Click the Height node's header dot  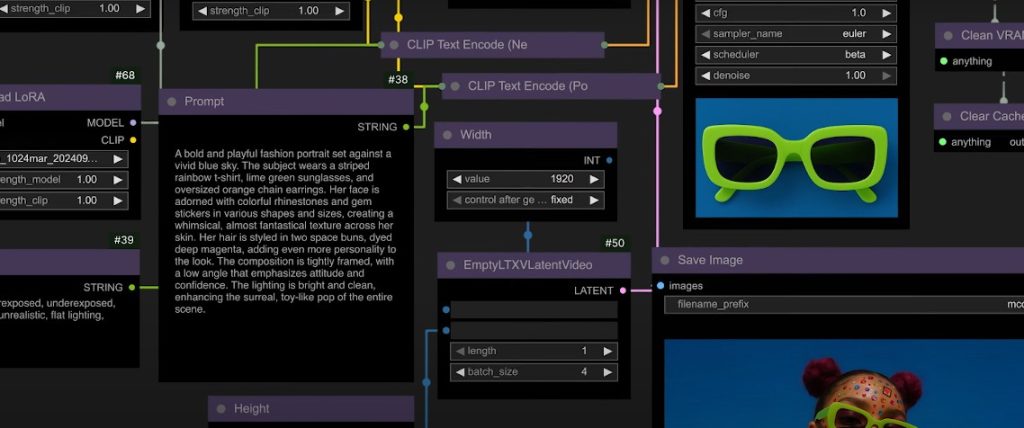221,409
